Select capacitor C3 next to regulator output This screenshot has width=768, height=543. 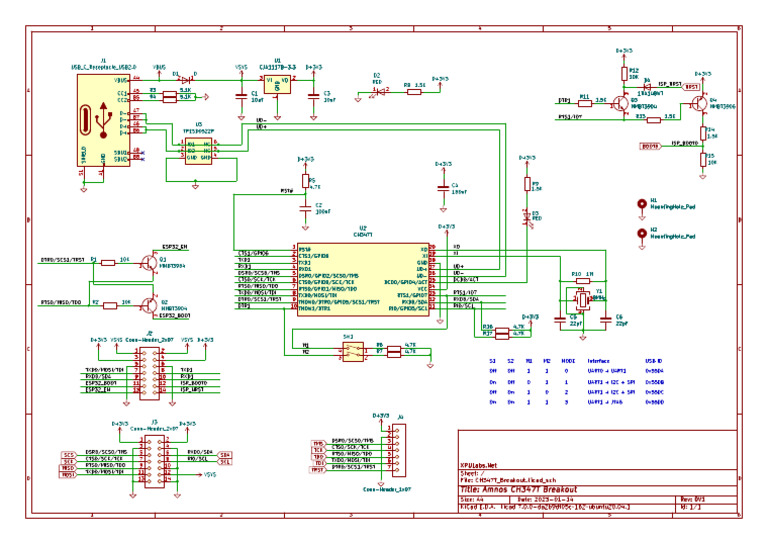pos(313,96)
